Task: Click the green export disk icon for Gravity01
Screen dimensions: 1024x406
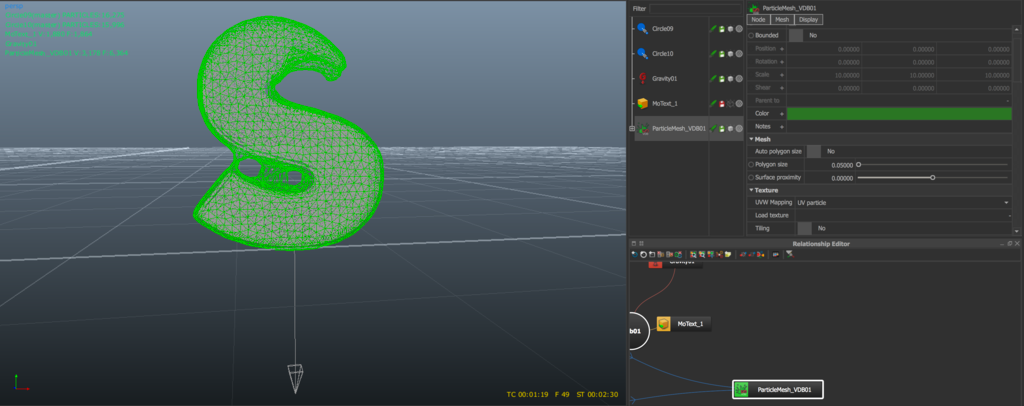Action: coord(722,78)
